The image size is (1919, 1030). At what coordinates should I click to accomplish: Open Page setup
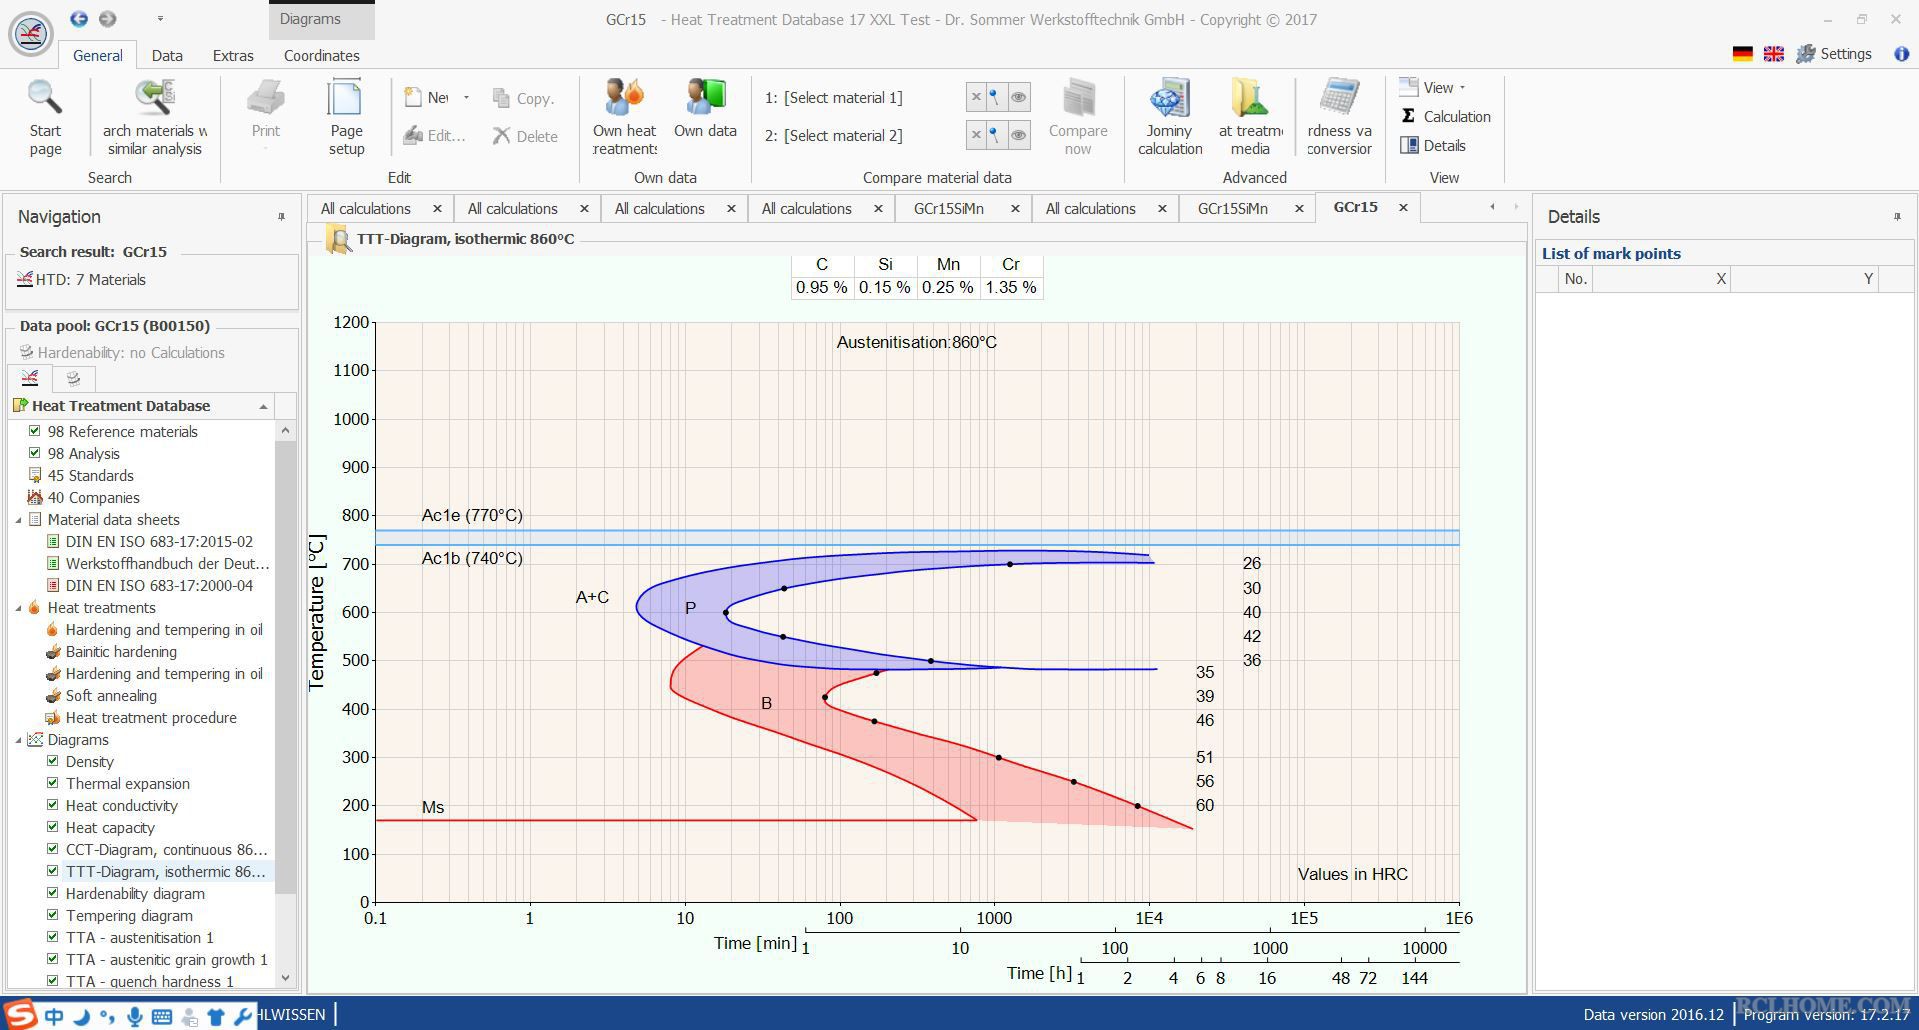point(346,117)
